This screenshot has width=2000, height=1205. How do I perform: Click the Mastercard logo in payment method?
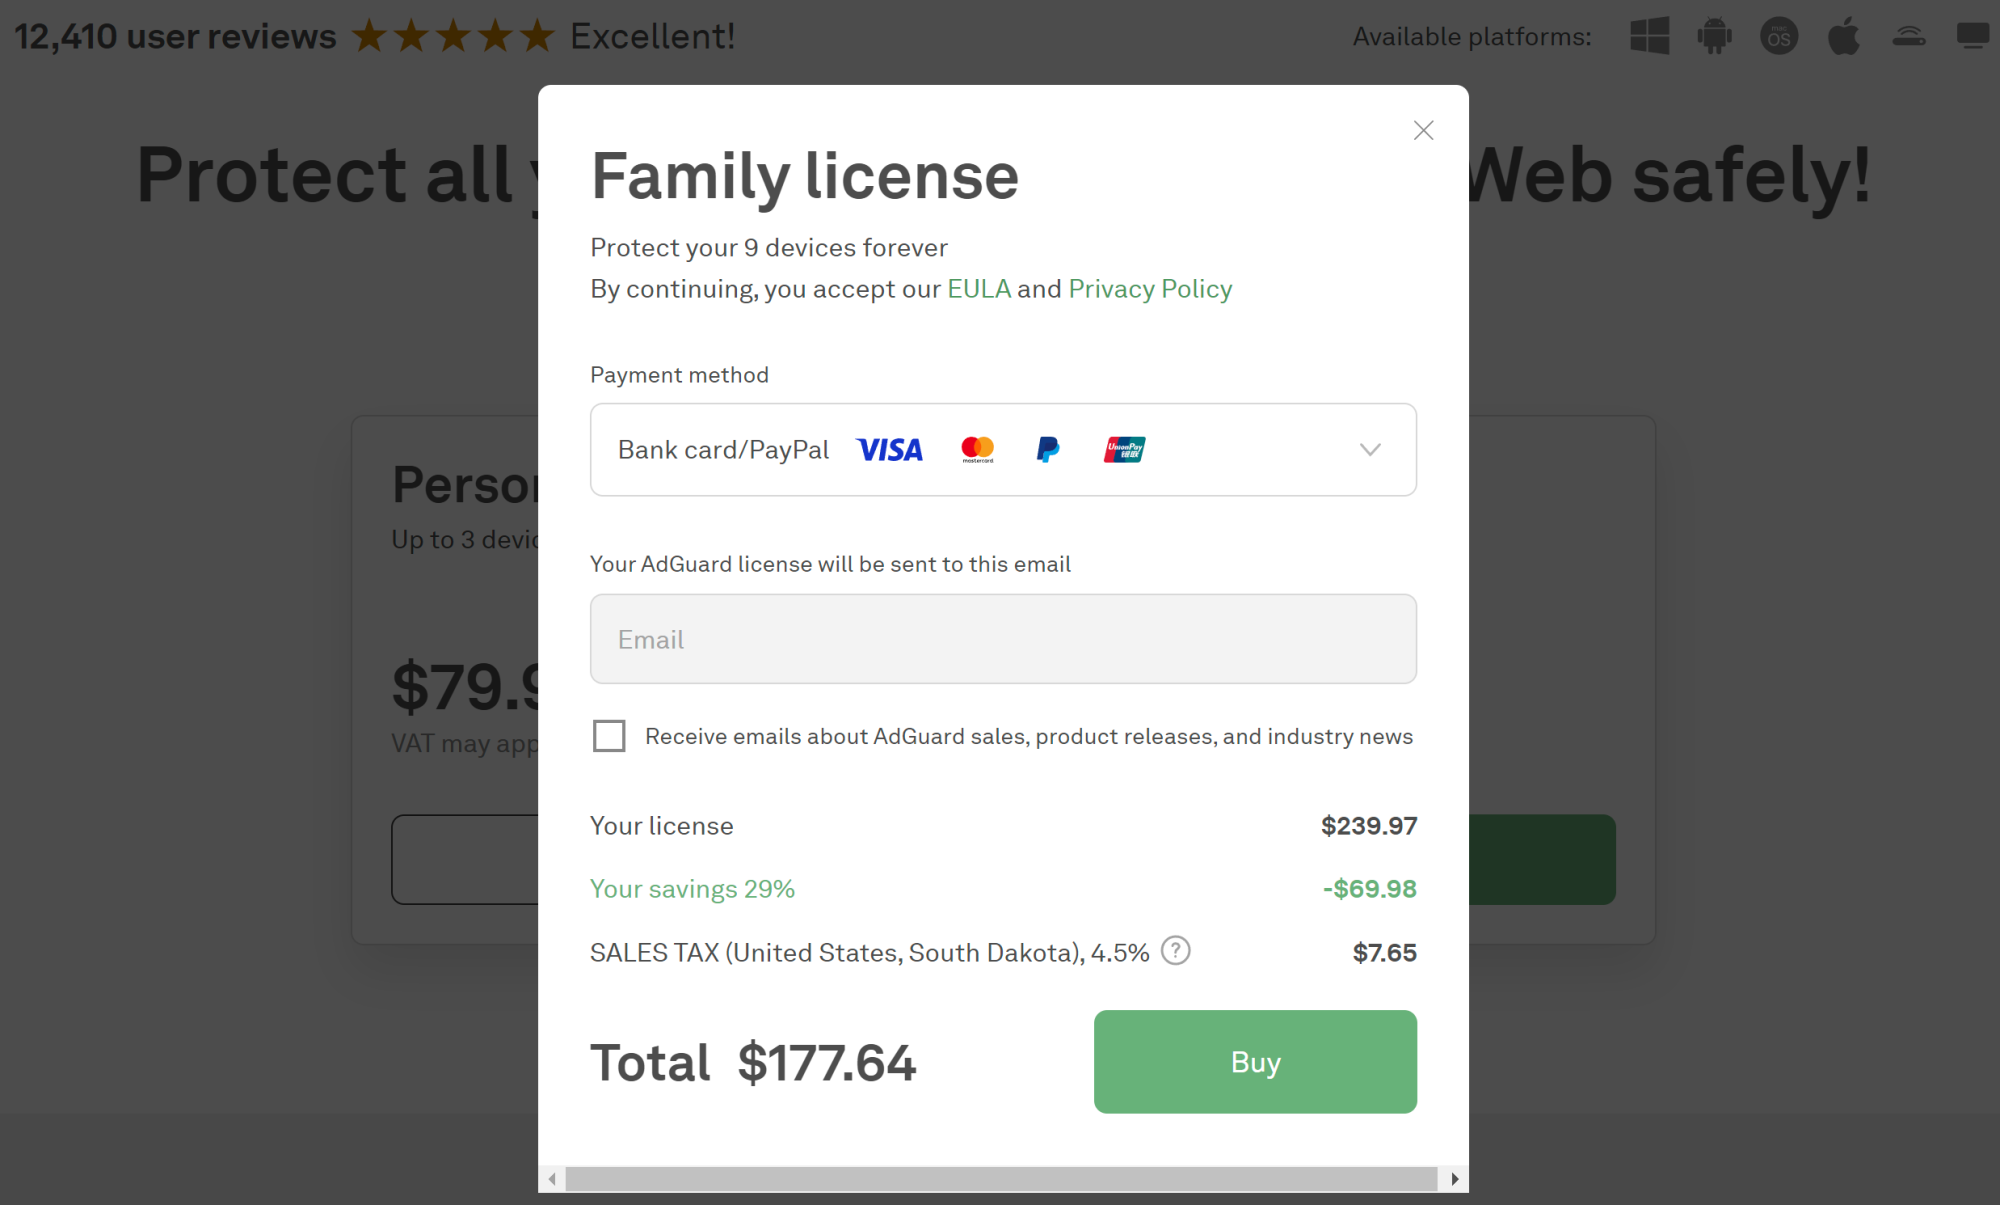tap(977, 450)
